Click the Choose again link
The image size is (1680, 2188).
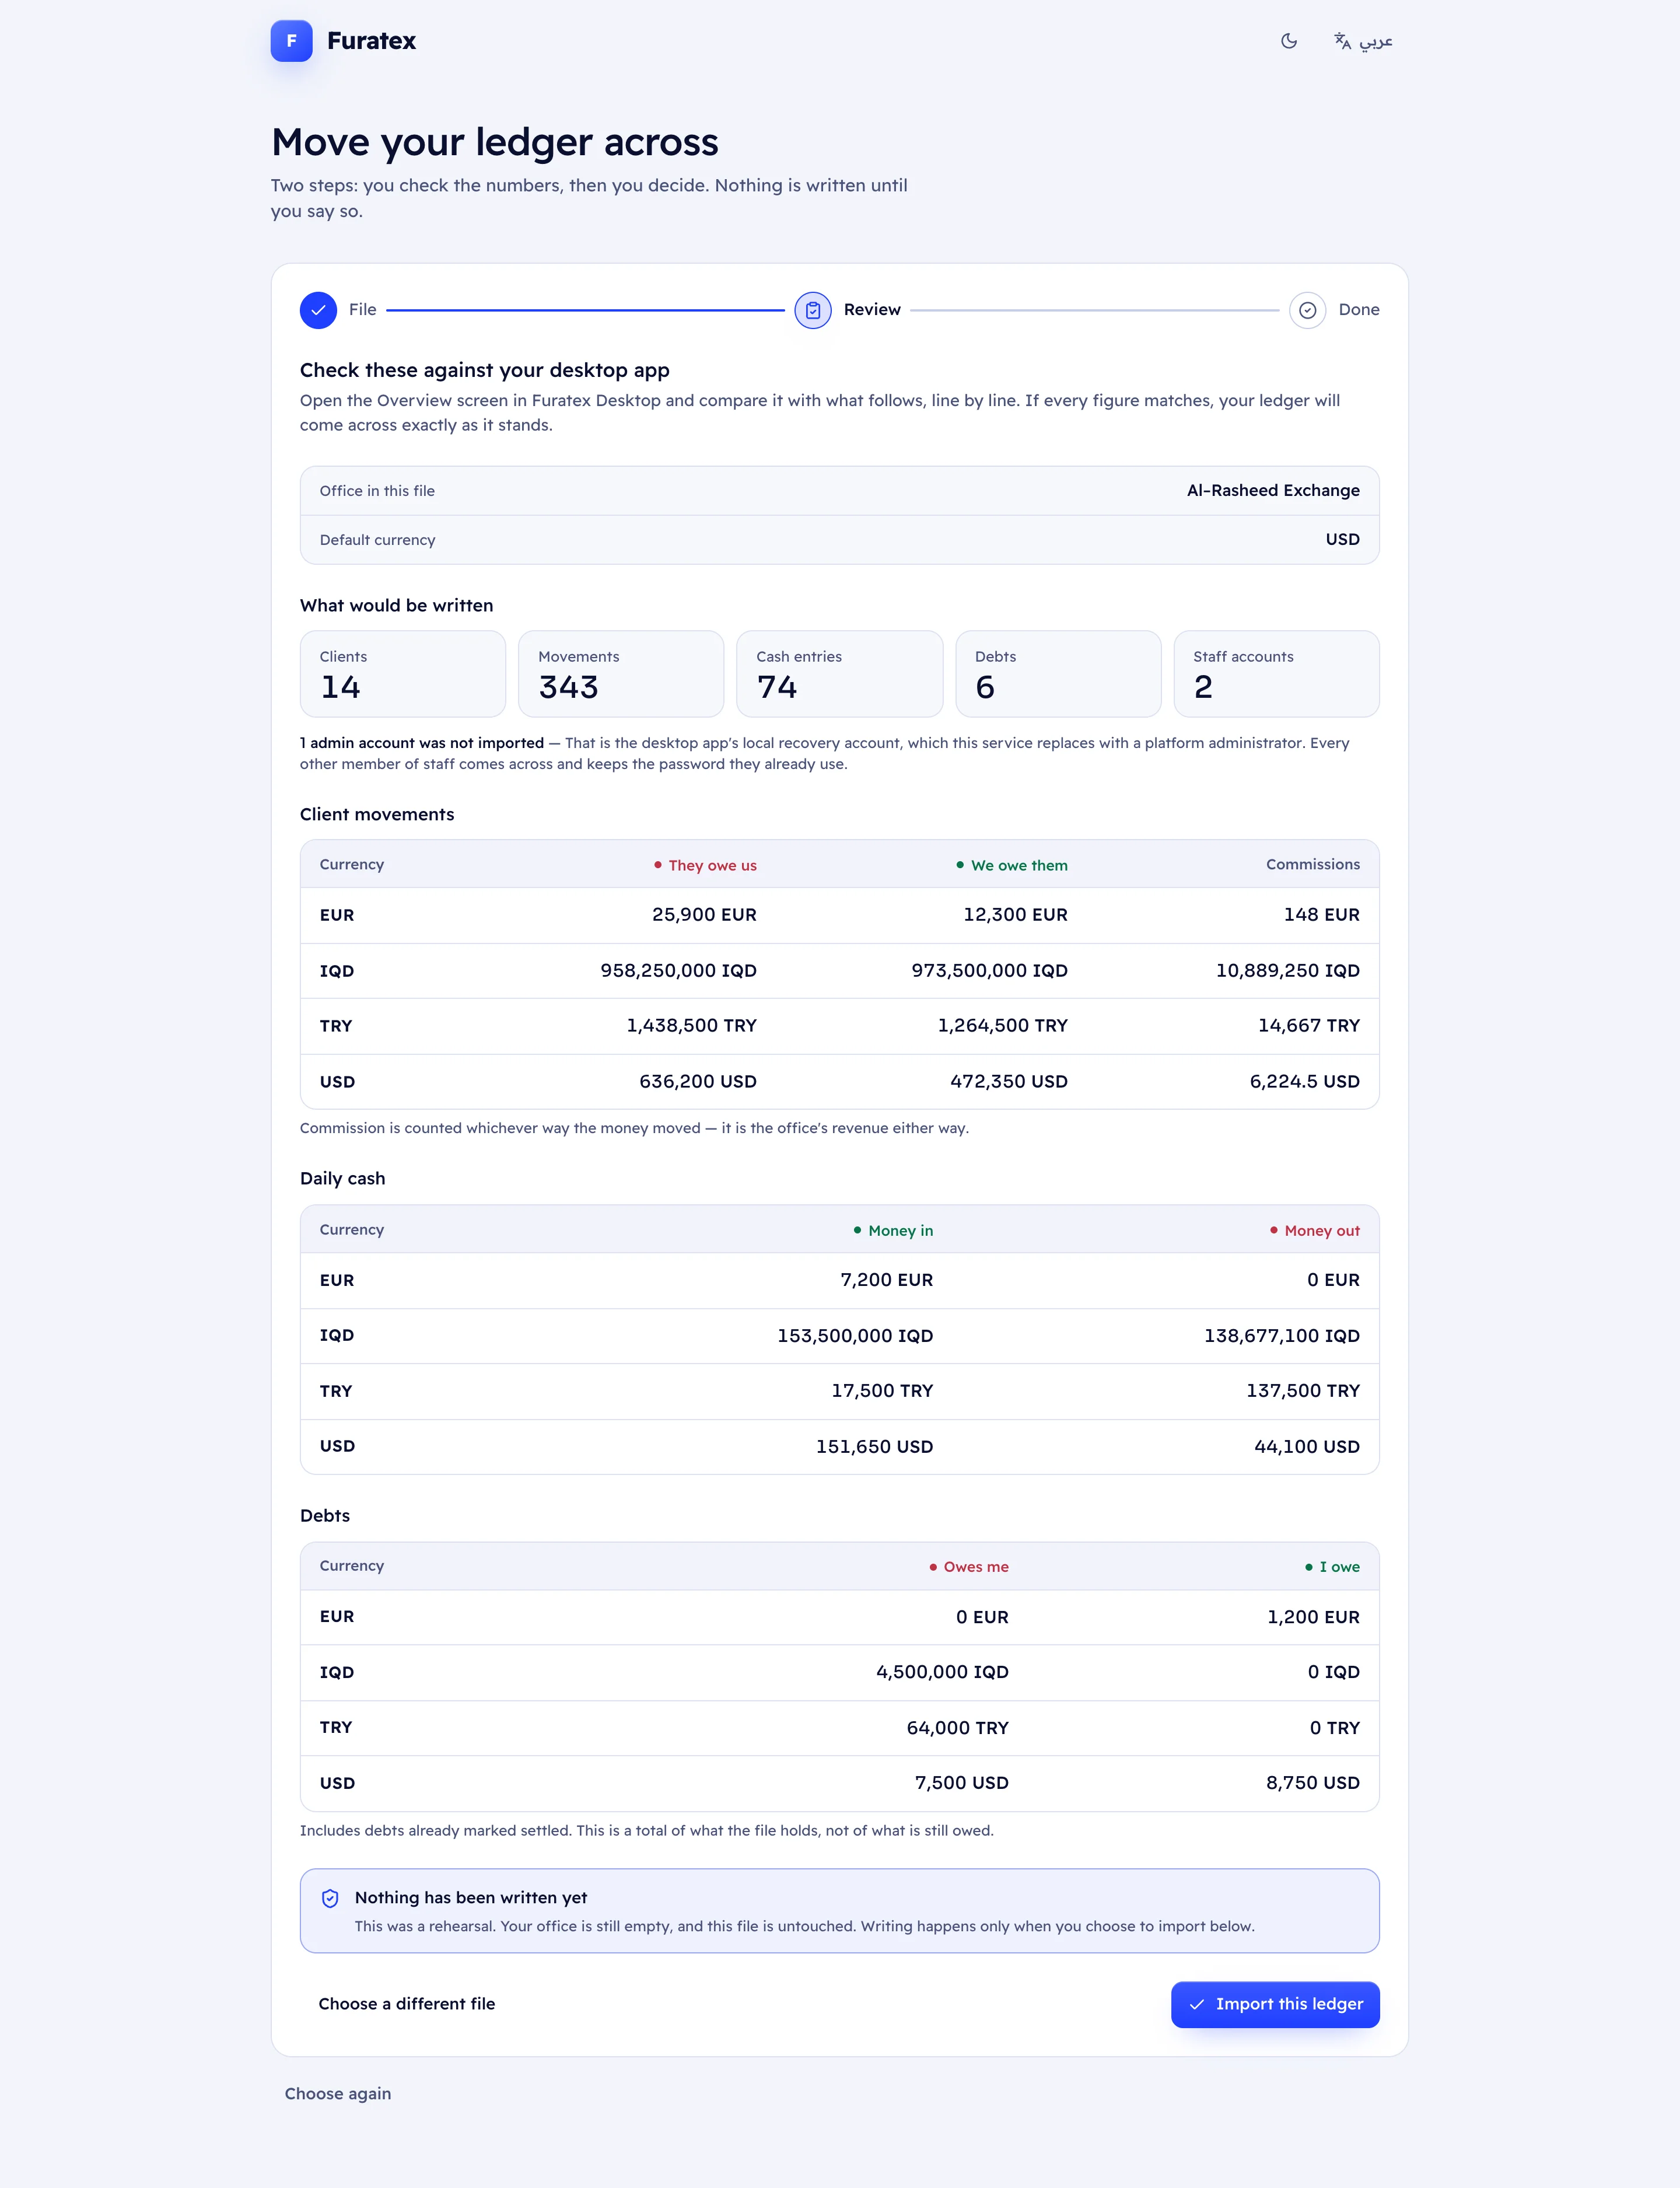click(338, 2093)
